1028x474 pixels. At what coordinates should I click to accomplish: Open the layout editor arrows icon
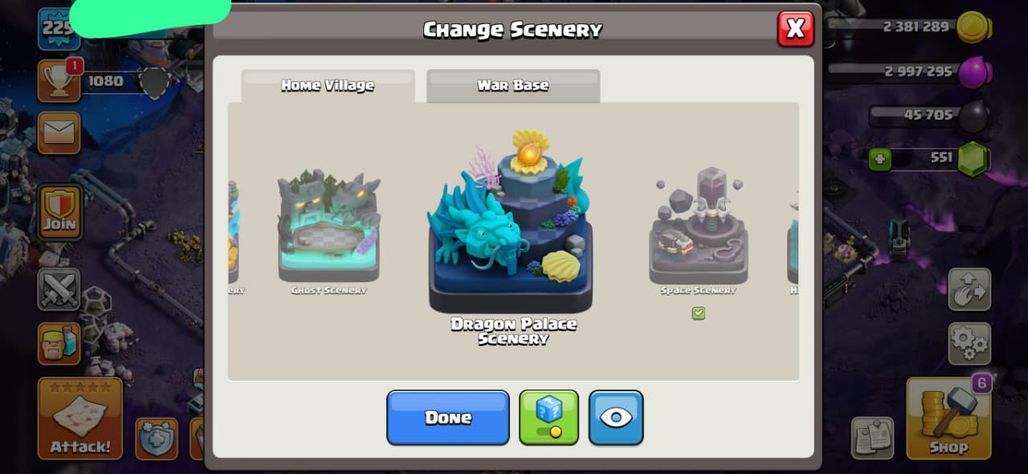[x=969, y=289]
